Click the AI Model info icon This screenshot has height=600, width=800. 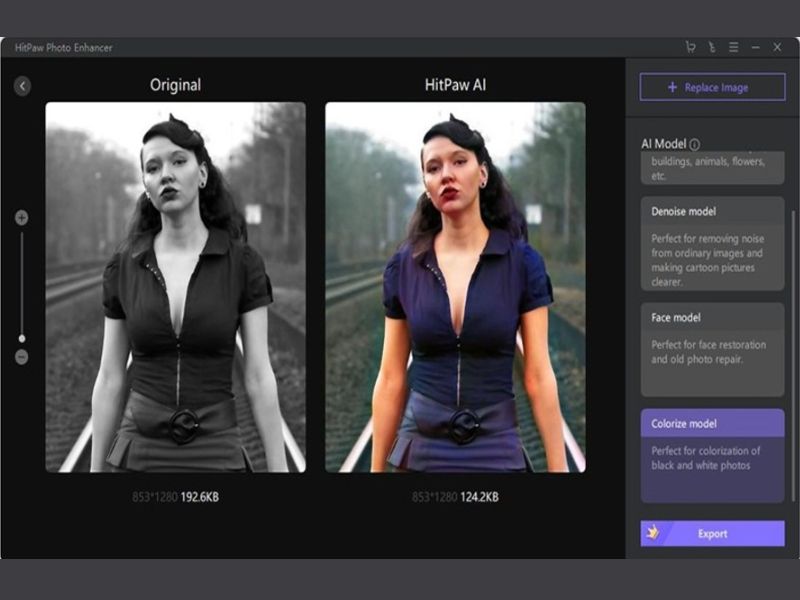(694, 144)
